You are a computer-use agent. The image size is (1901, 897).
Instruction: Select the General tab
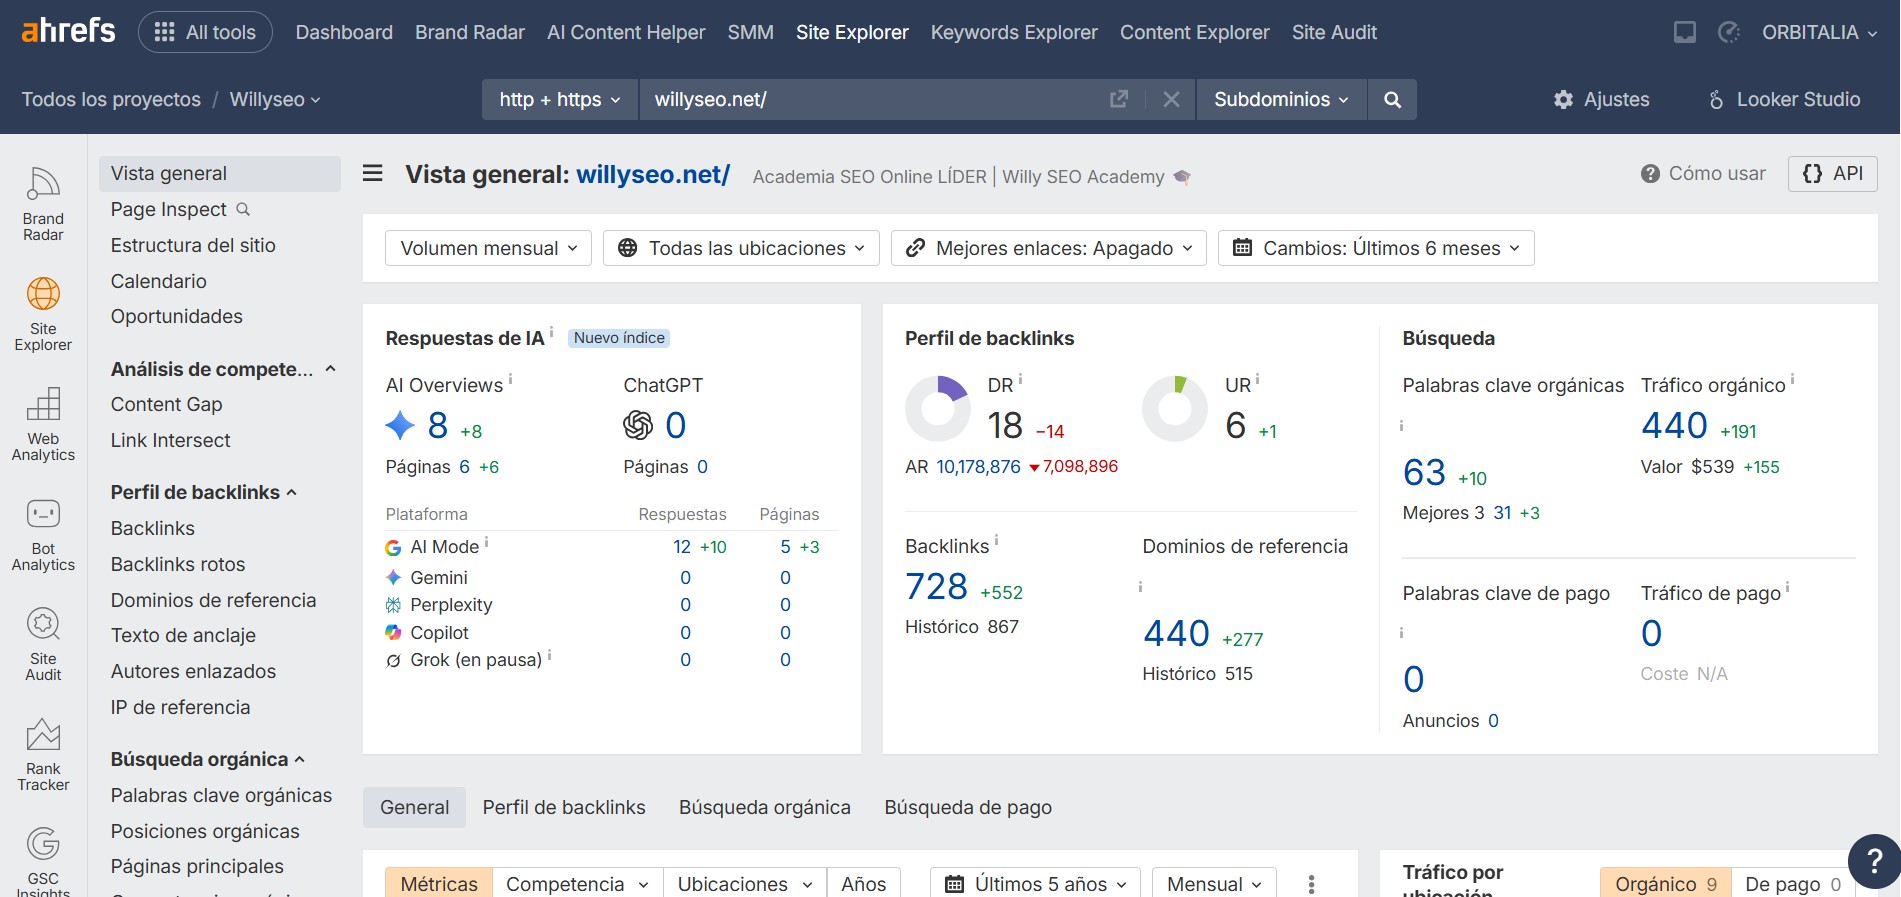(414, 807)
